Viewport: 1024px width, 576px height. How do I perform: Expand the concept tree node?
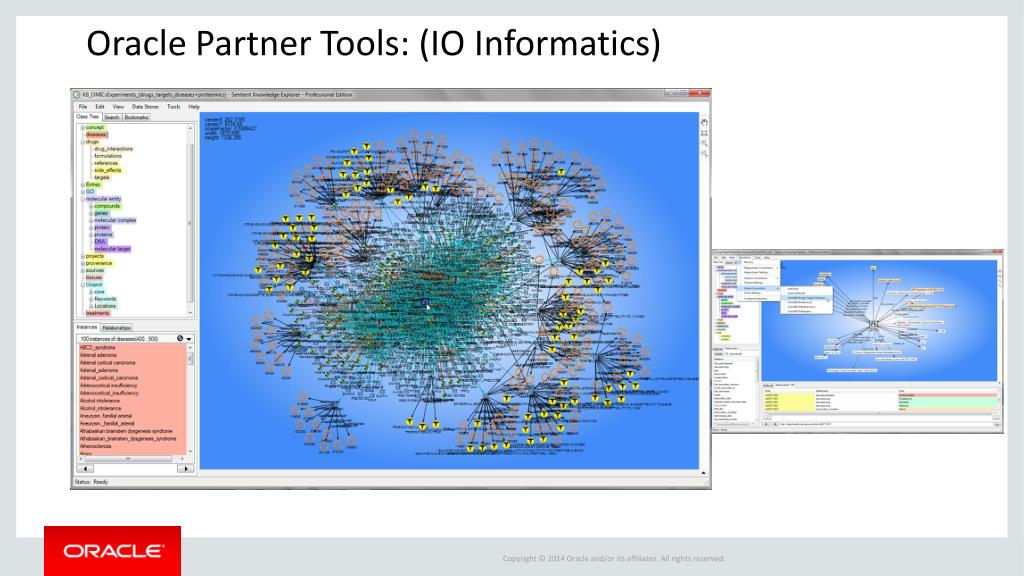click(83, 127)
